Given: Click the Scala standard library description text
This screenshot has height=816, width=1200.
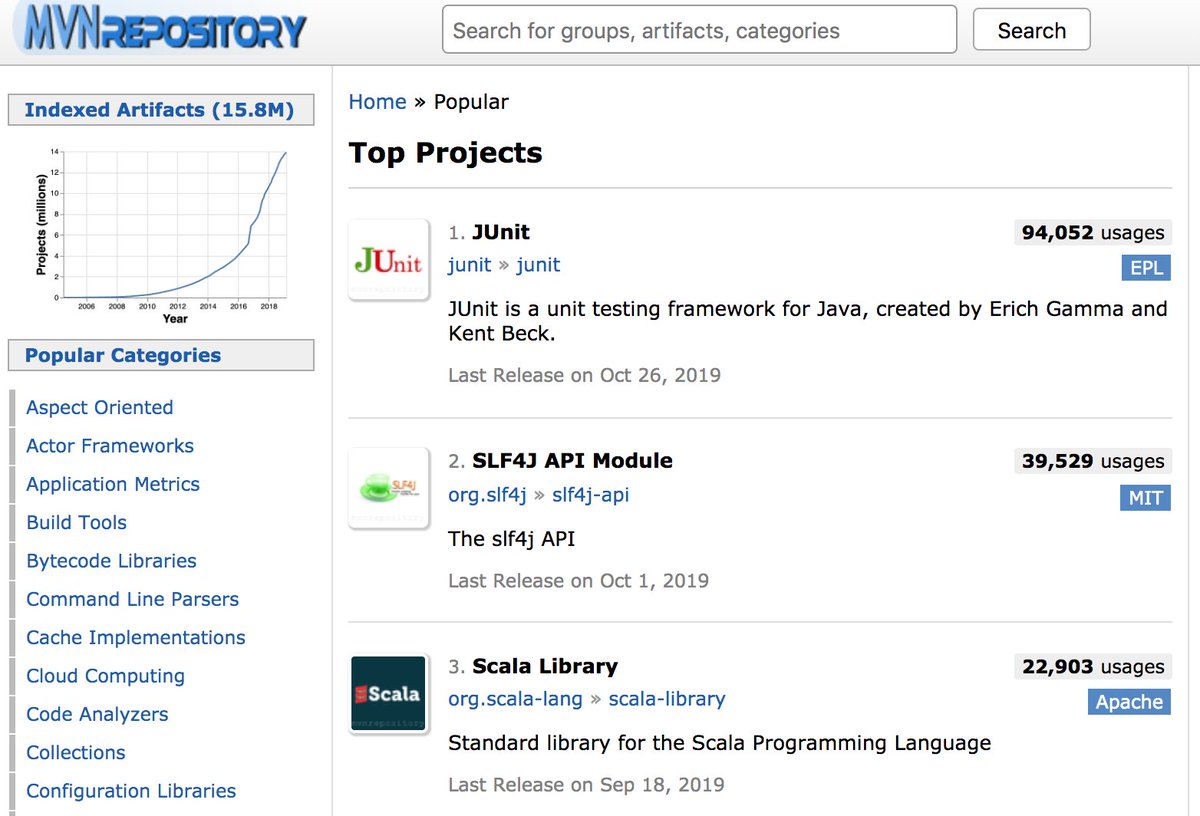Looking at the screenshot, I should pyautogui.click(x=720, y=743).
